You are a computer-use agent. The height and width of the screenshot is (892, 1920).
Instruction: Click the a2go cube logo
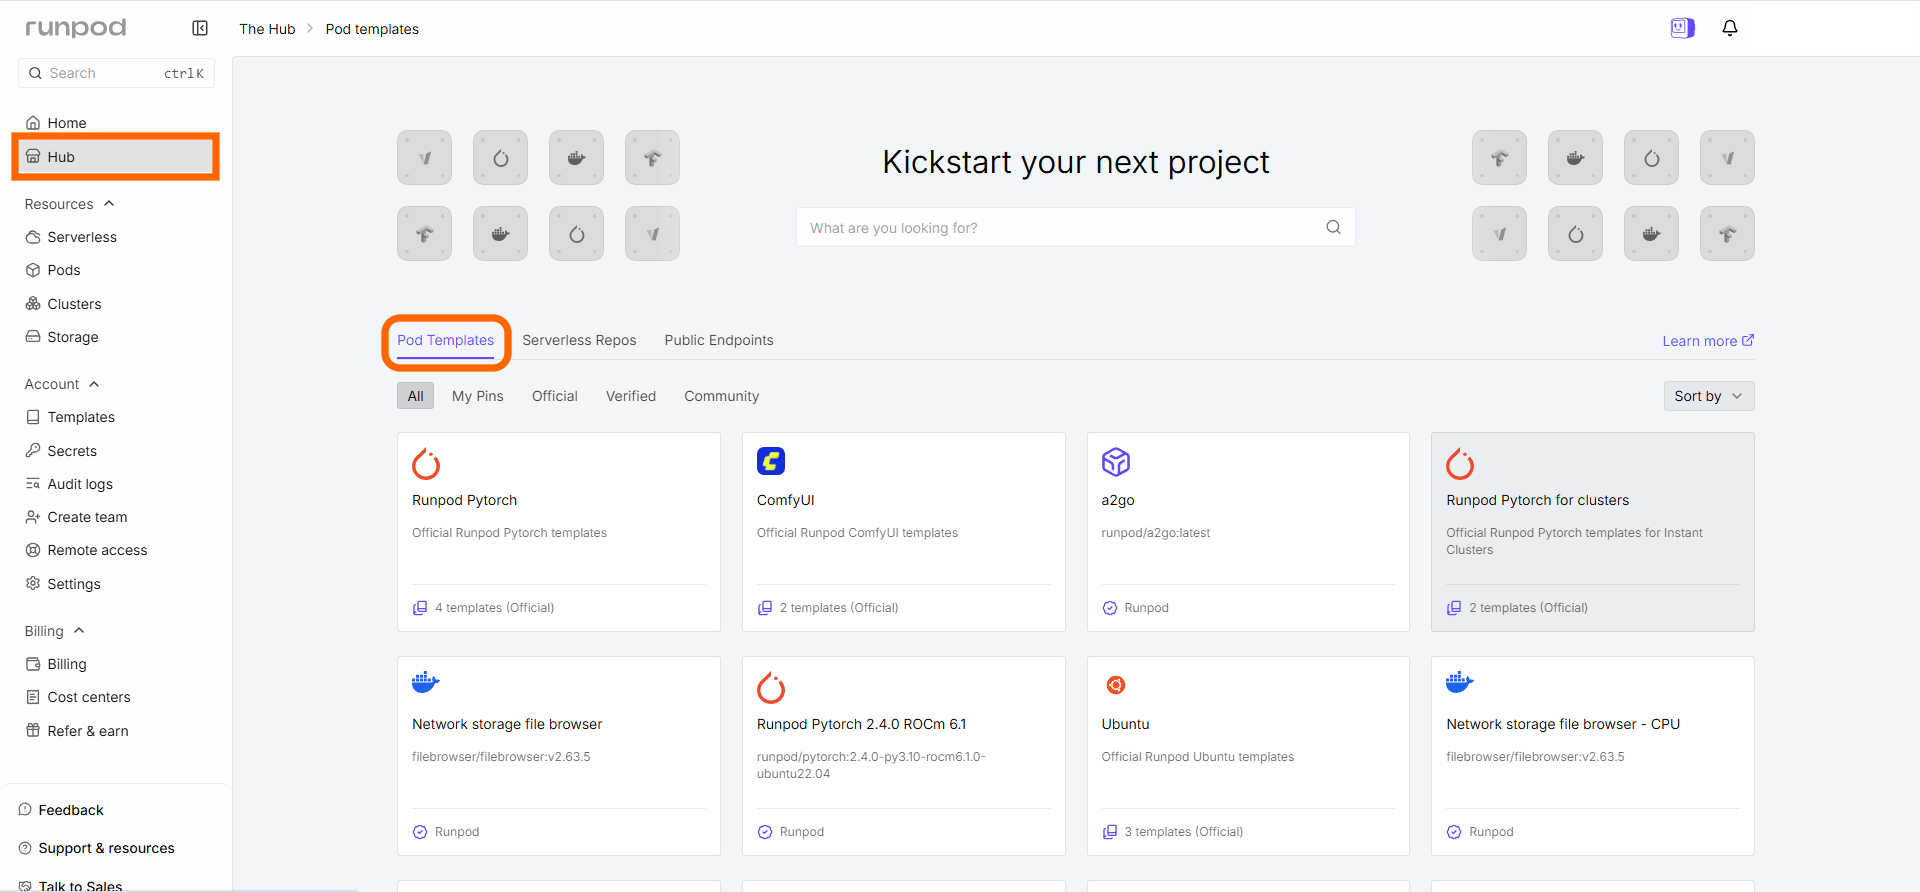point(1116,462)
